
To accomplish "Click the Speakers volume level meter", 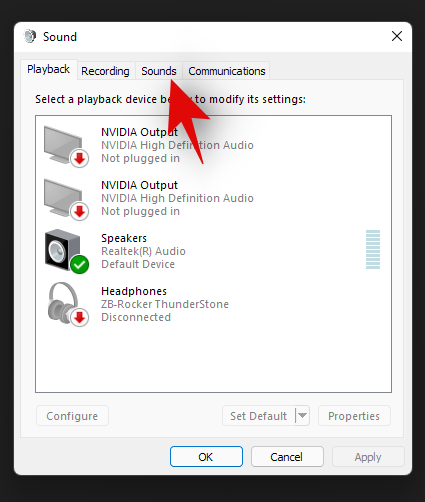I will [373, 249].
